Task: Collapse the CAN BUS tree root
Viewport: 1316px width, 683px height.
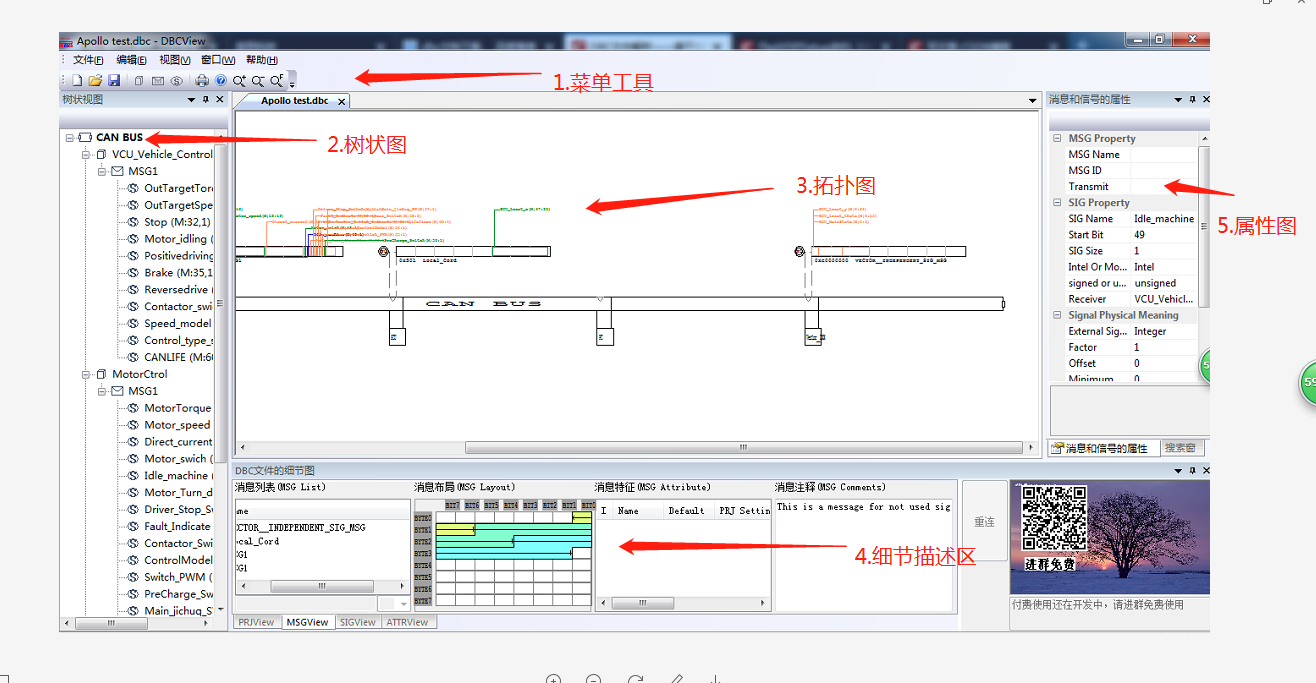Action: tap(69, 137)
